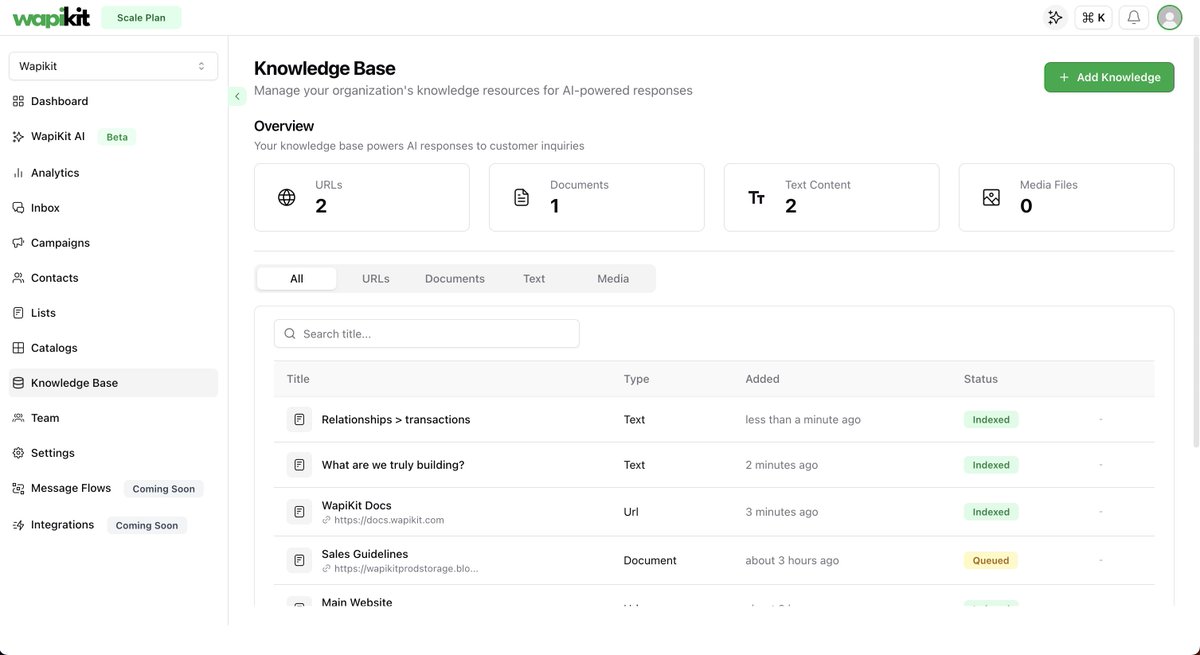Click the Integrations plug icon

point(18,525)
